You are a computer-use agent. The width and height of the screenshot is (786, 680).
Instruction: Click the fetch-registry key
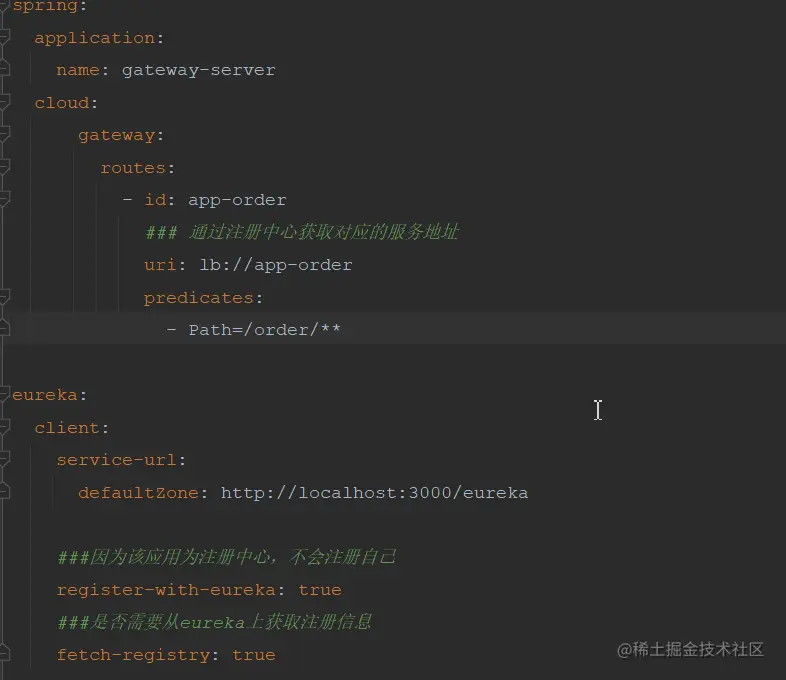pyautogui.click(x=133, y=655)
